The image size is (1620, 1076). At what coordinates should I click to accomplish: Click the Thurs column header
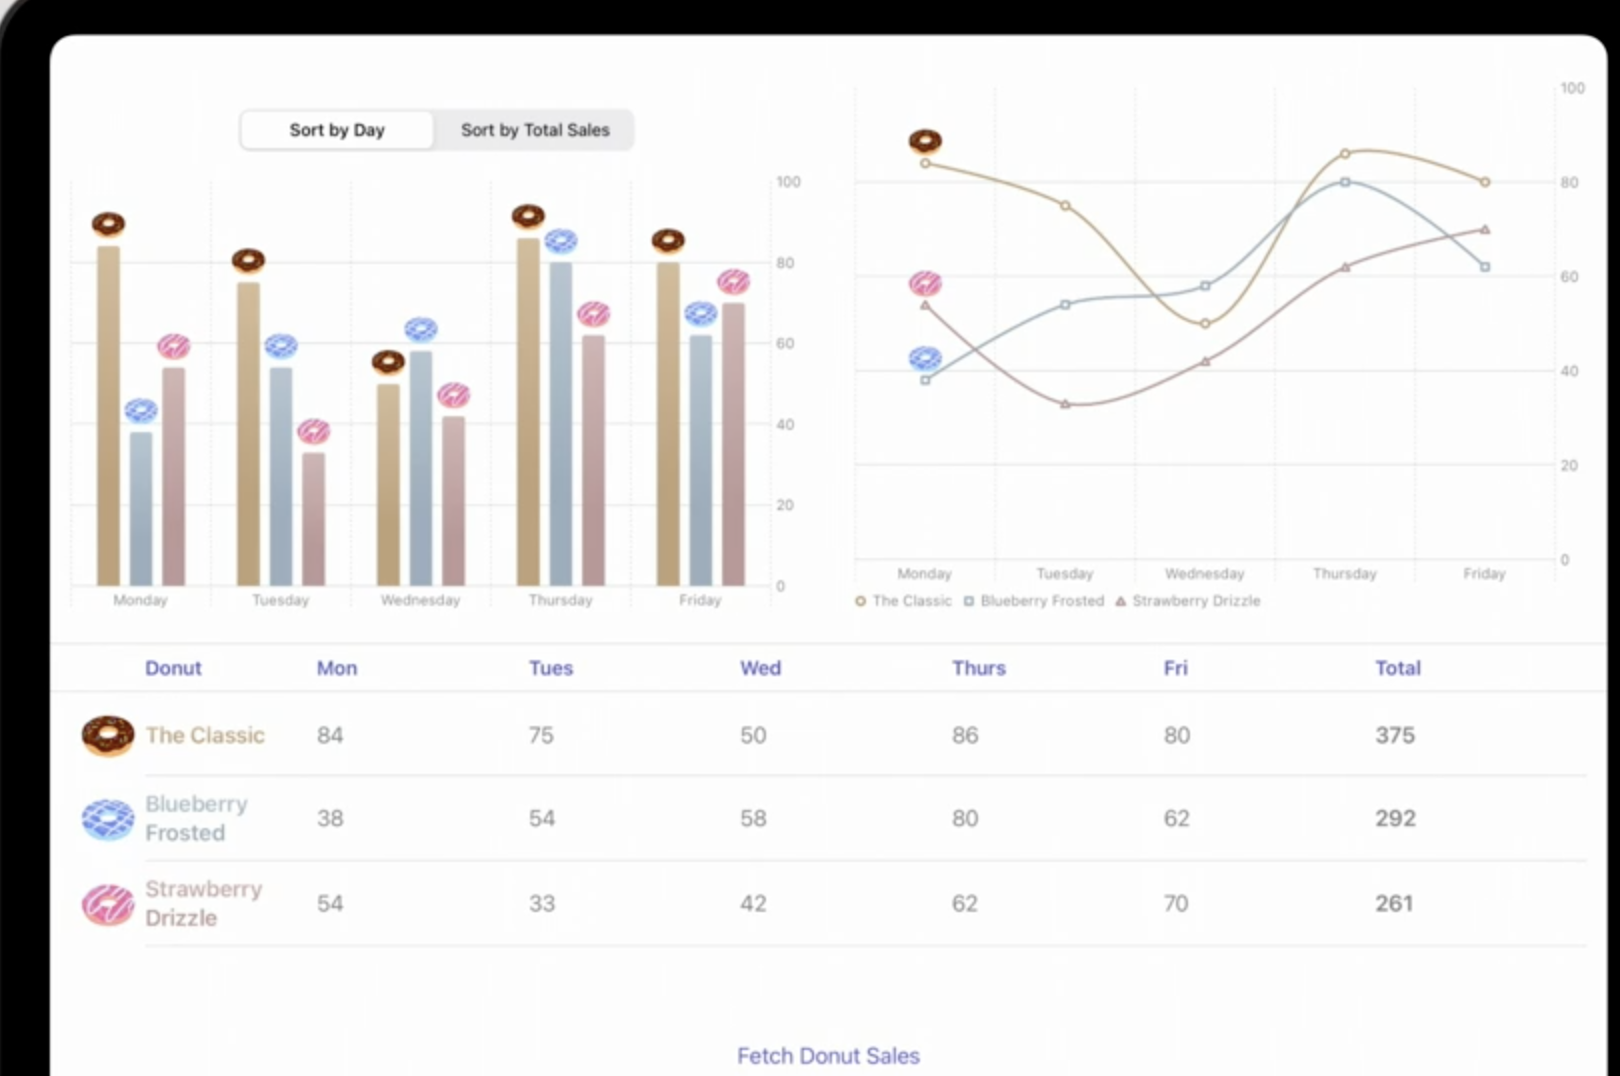pos(979,668)
